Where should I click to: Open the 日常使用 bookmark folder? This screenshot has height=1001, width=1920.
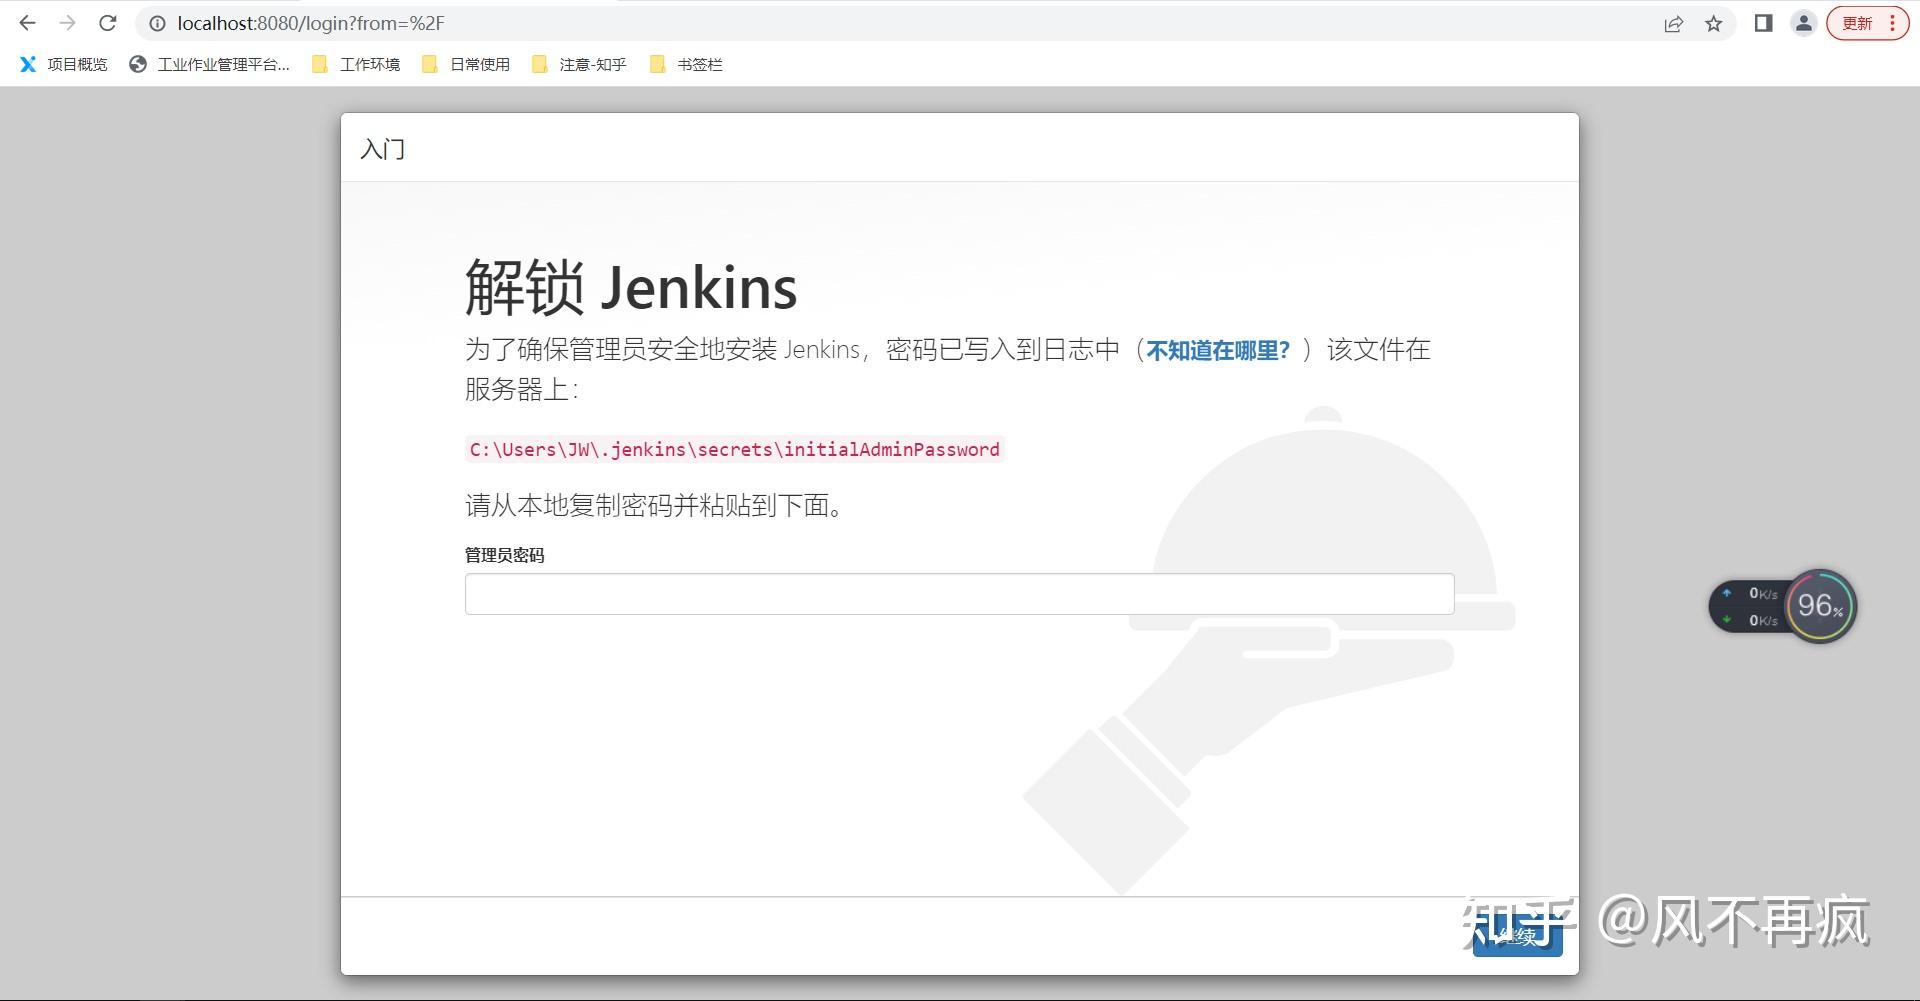point(478,64)
